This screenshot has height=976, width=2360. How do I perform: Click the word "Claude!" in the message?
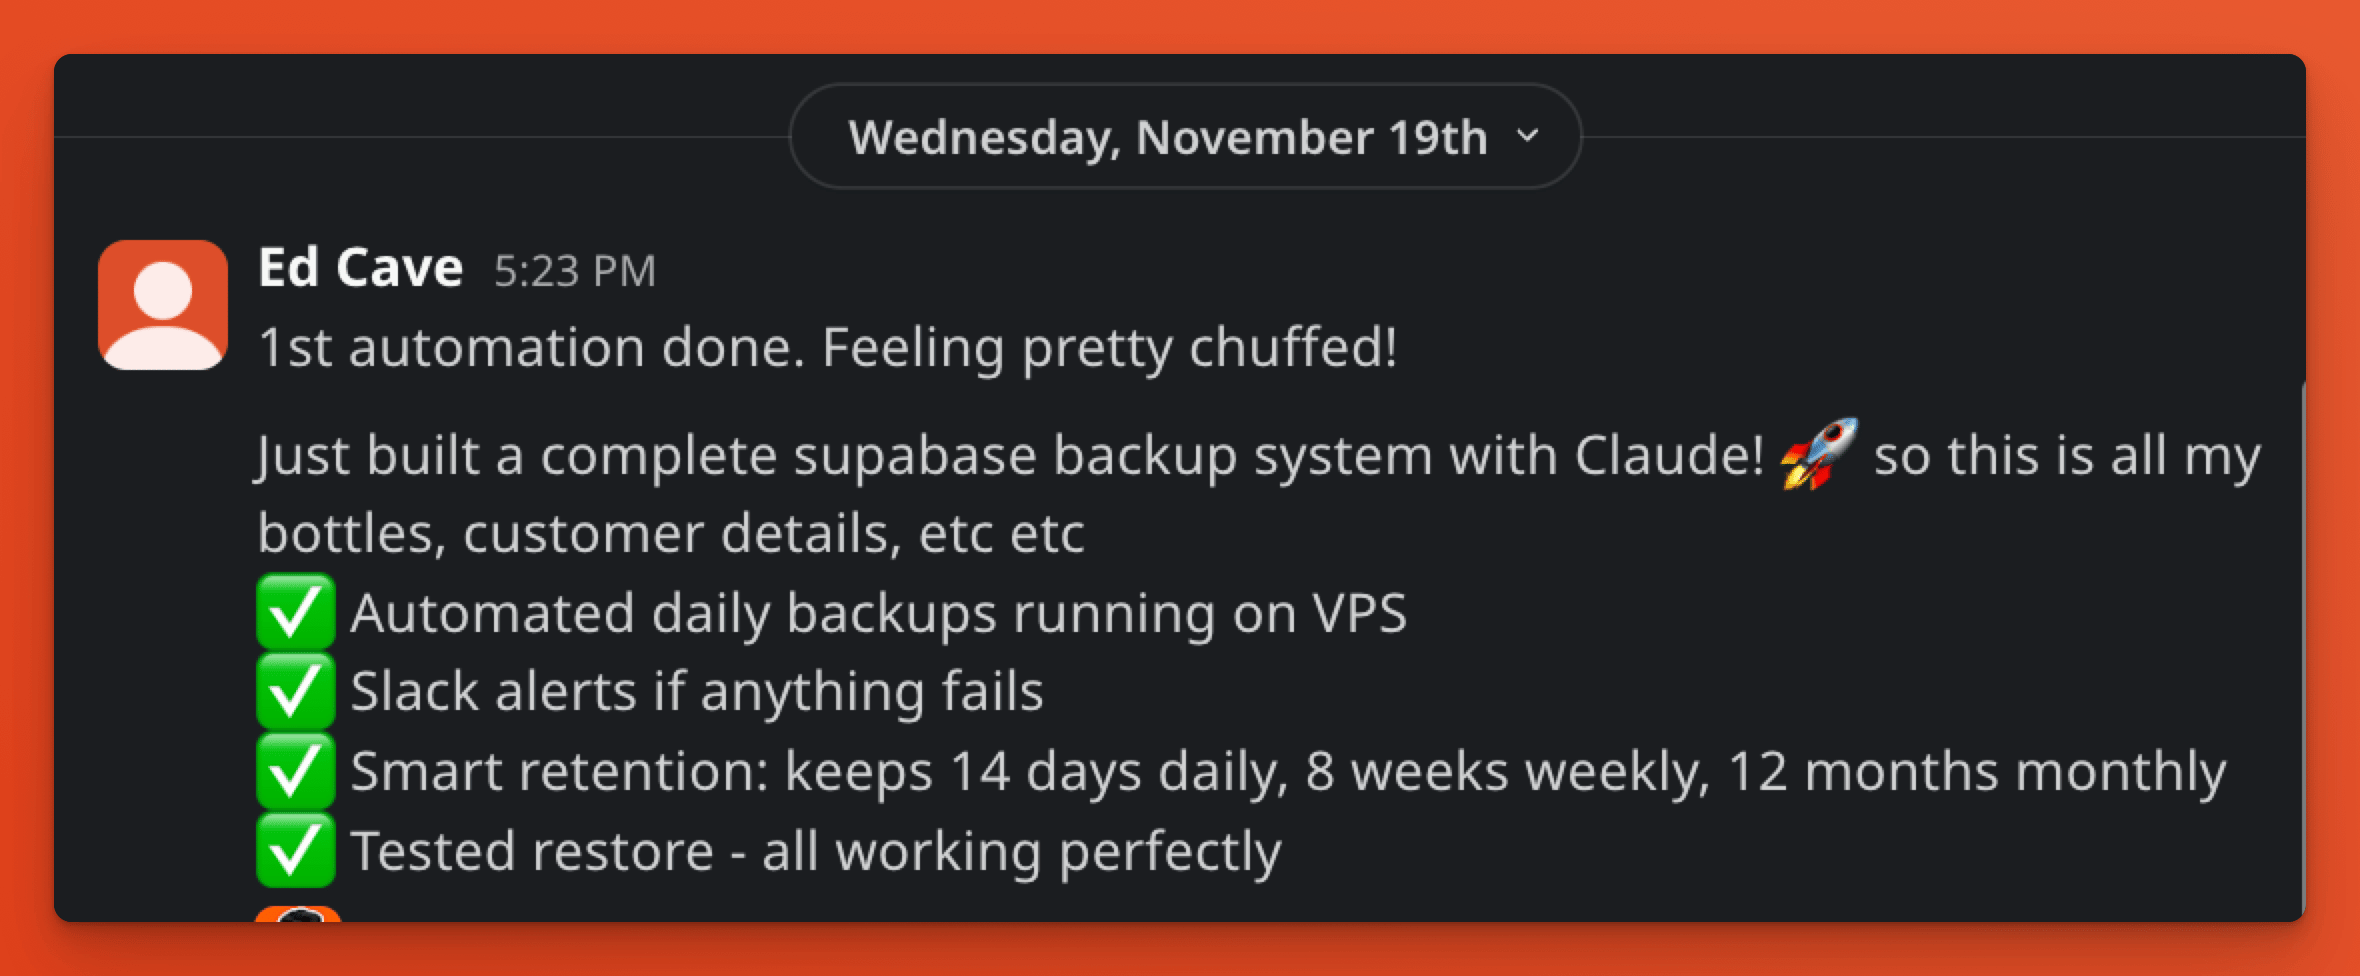(x=1668, y=456)
